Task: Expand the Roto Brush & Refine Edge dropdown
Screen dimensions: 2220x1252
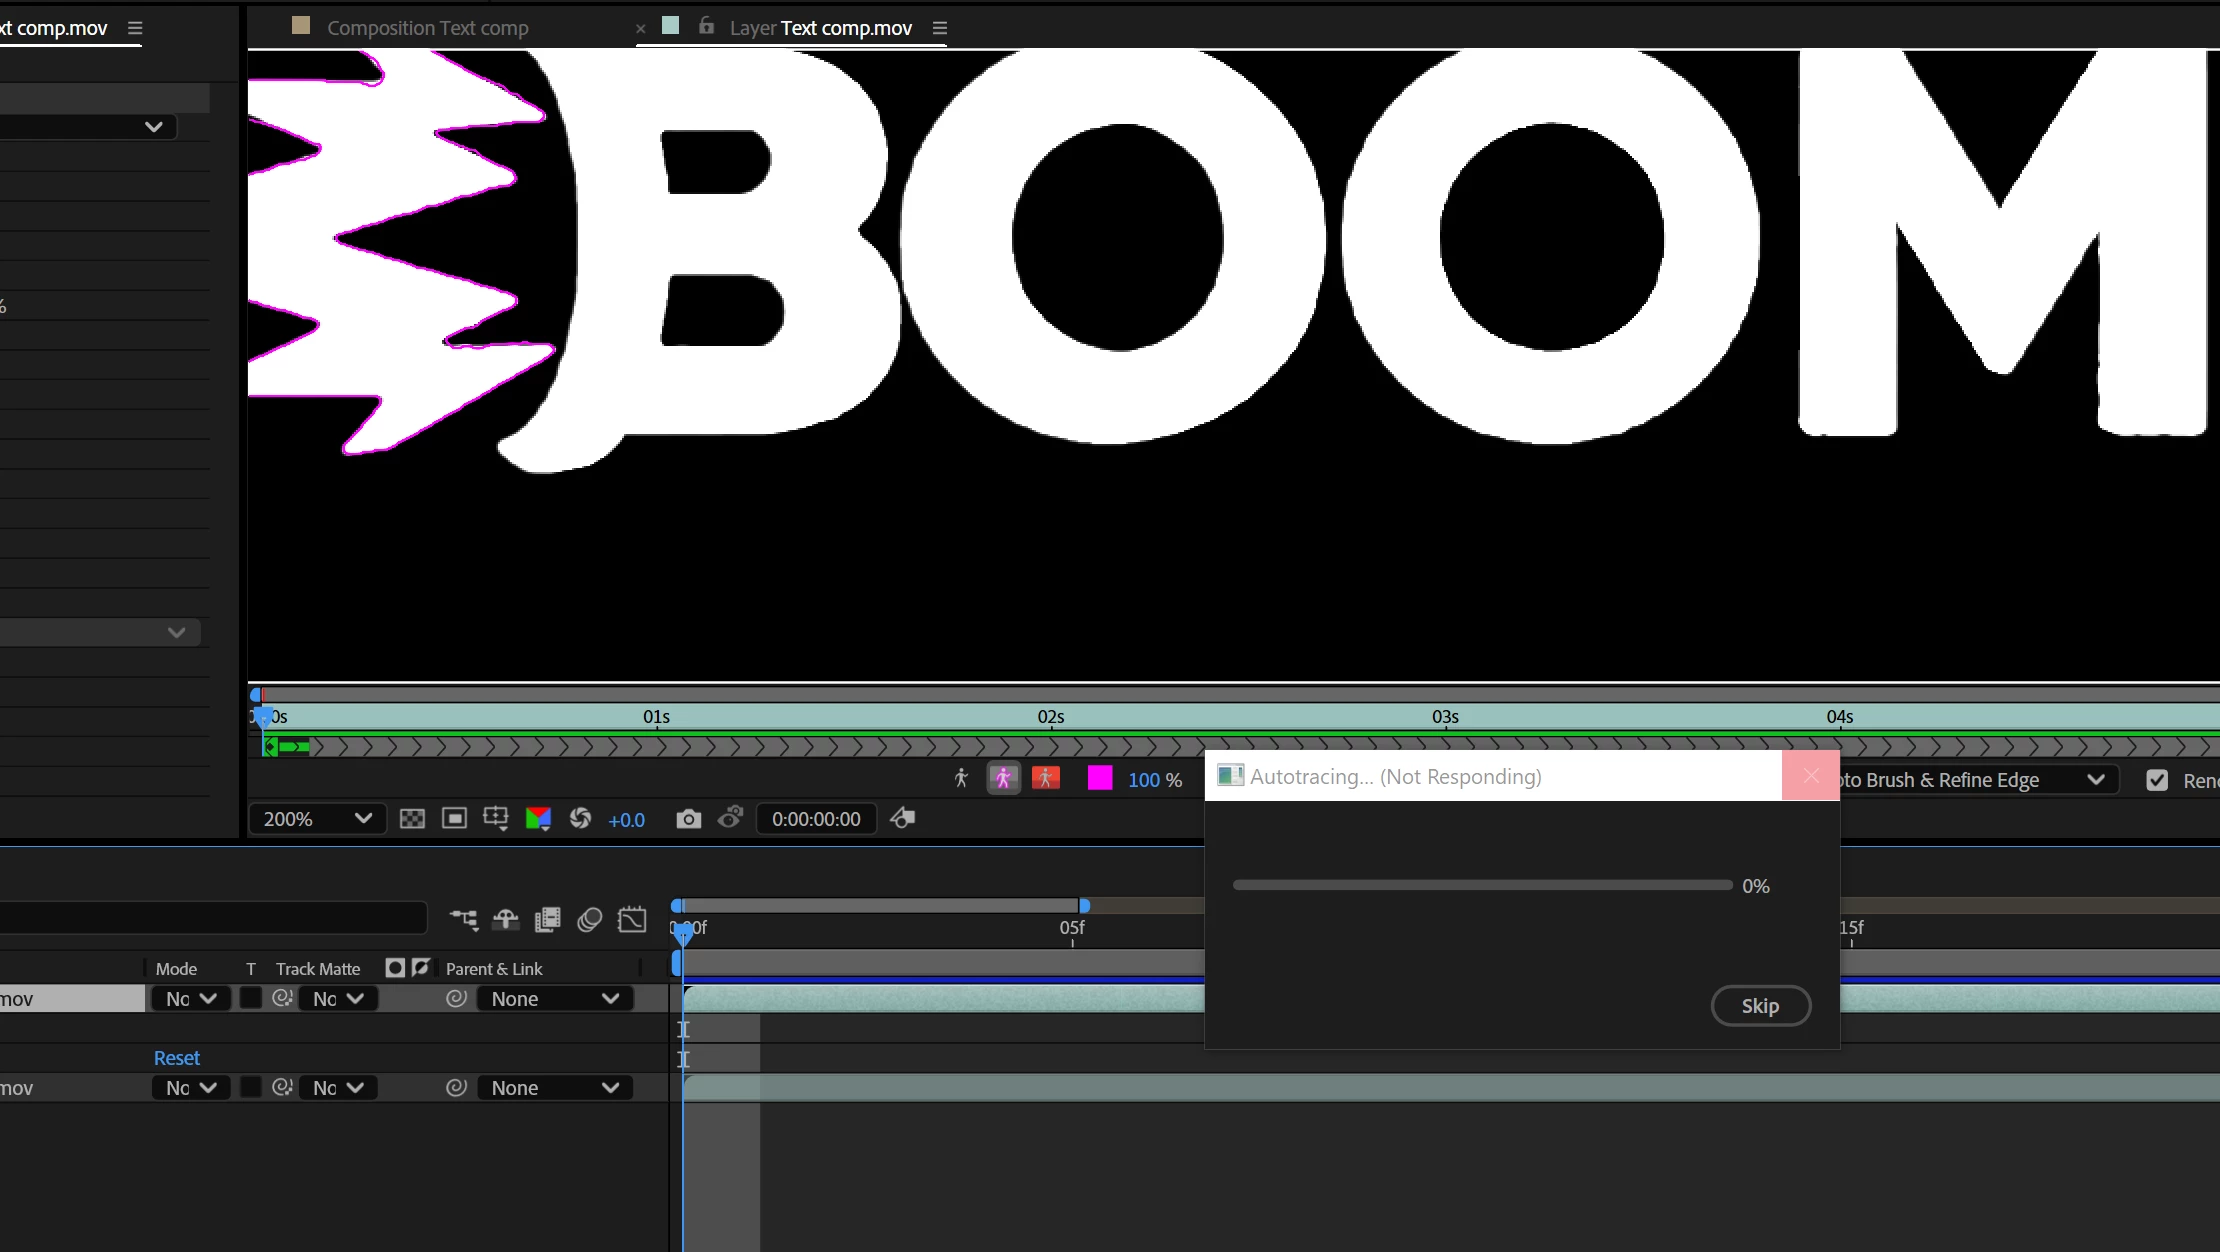Action: pos(2095,780)
